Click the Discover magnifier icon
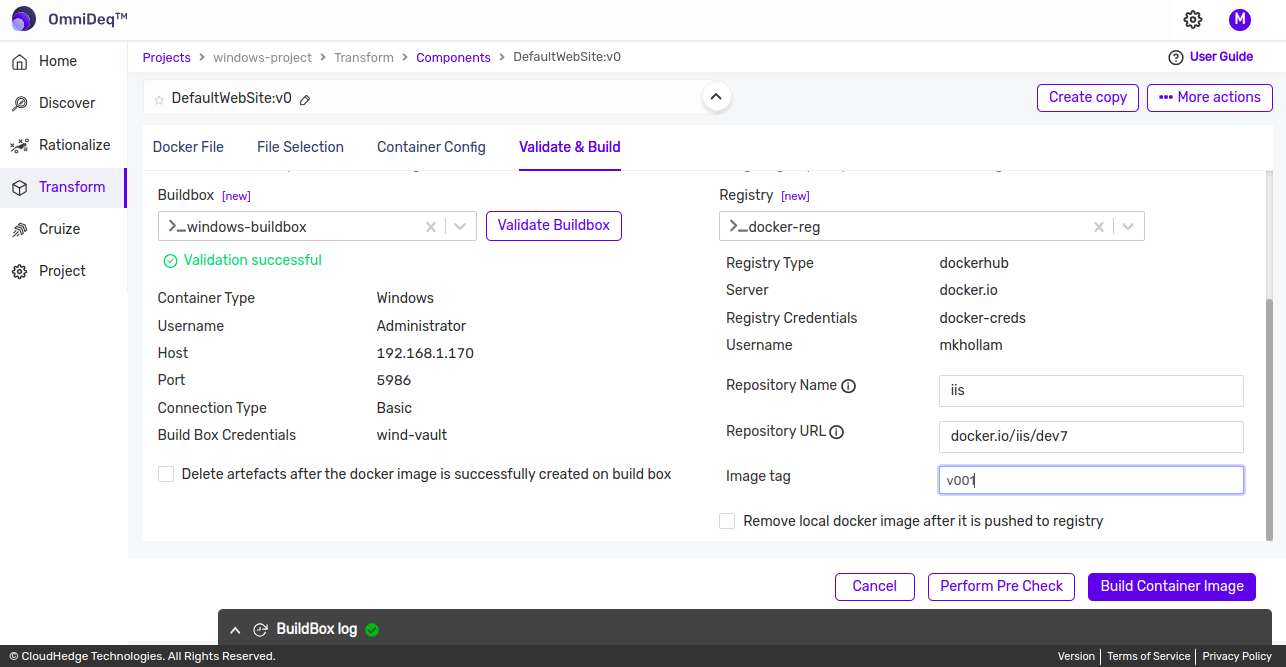The width and height of the screenshot is (1286, 667). (x=19, y=103)
